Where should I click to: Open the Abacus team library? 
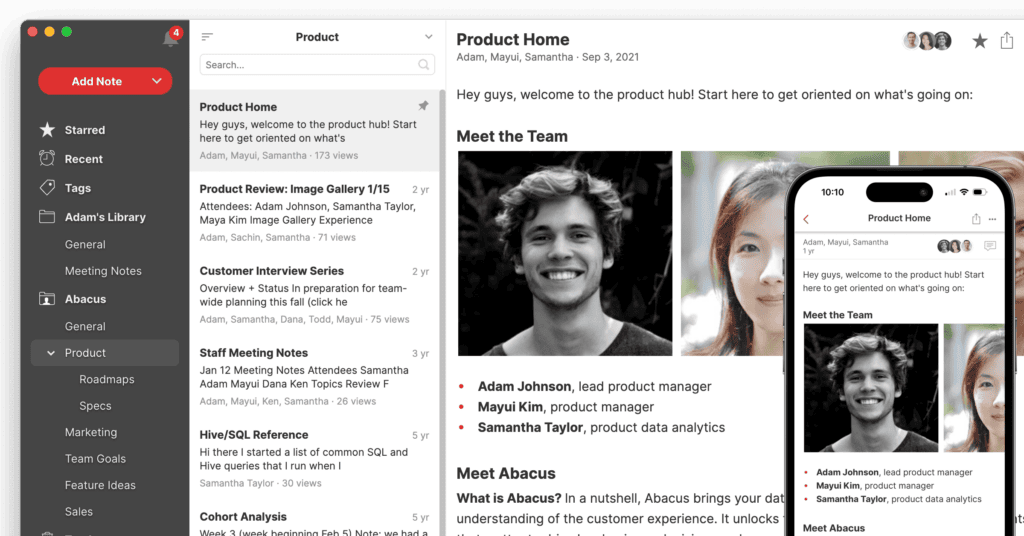point(85,299)
